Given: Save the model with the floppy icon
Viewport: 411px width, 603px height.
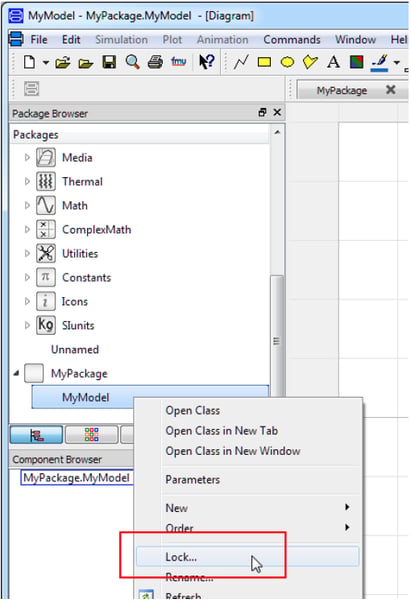Looking at the screenshot, I should (x=109, y=62).
